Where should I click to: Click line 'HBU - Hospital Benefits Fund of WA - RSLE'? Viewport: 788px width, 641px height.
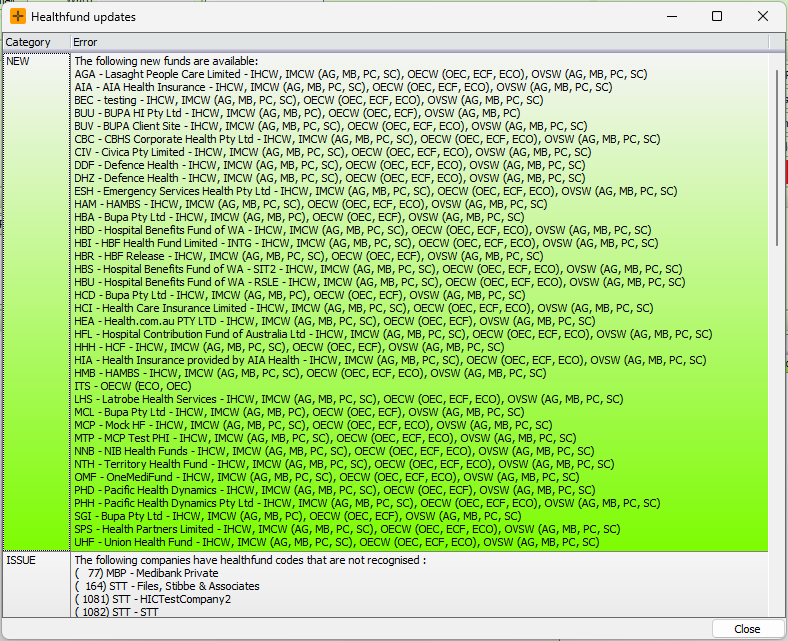point(380,282)
